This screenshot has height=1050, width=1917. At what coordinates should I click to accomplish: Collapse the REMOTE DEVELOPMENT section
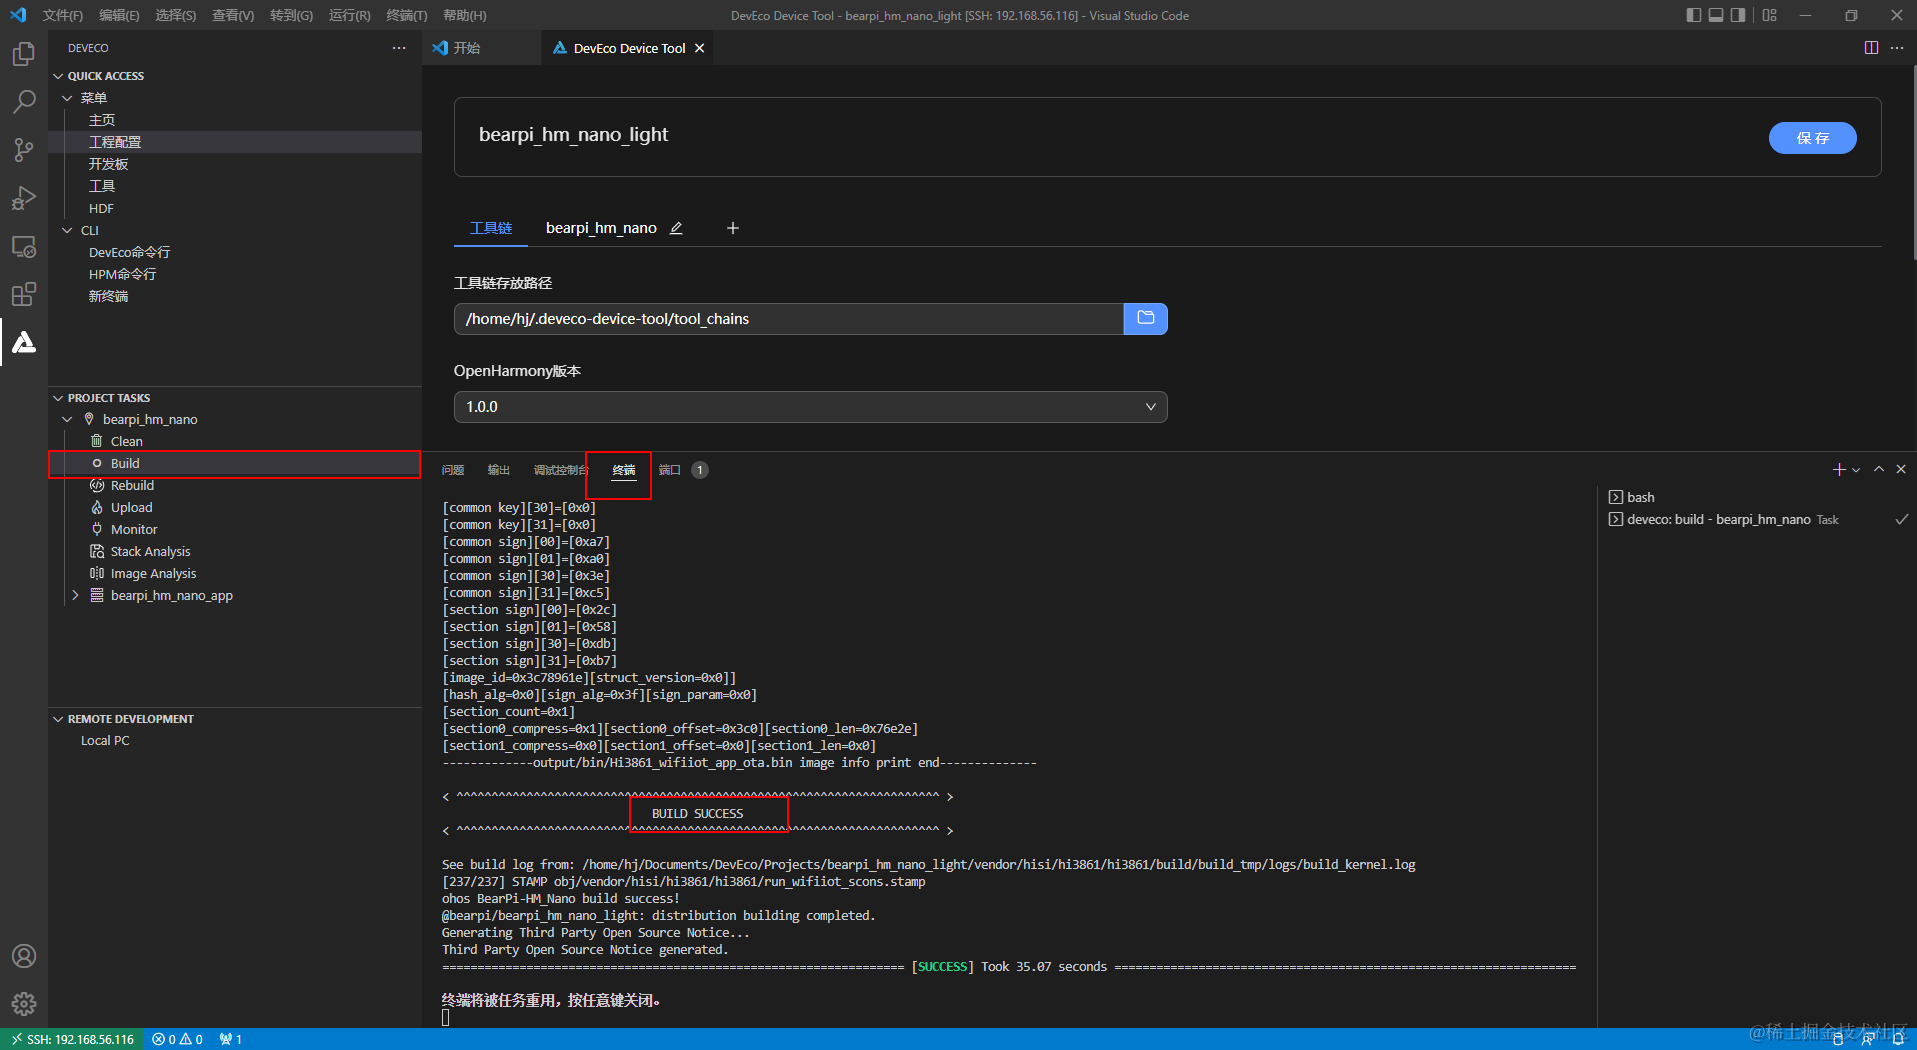(x=58, y=719)
